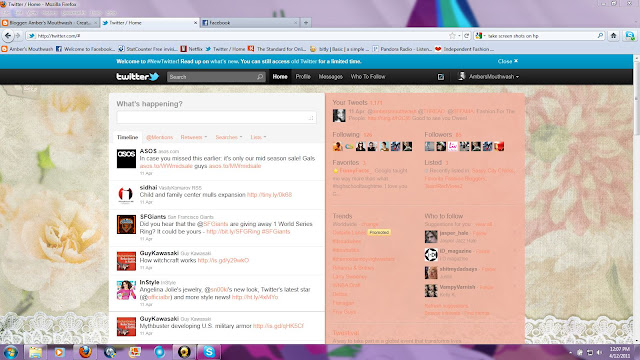Open the compose new tweet icon
Viewport: 640px width, 360px height.
coord(441,77)
